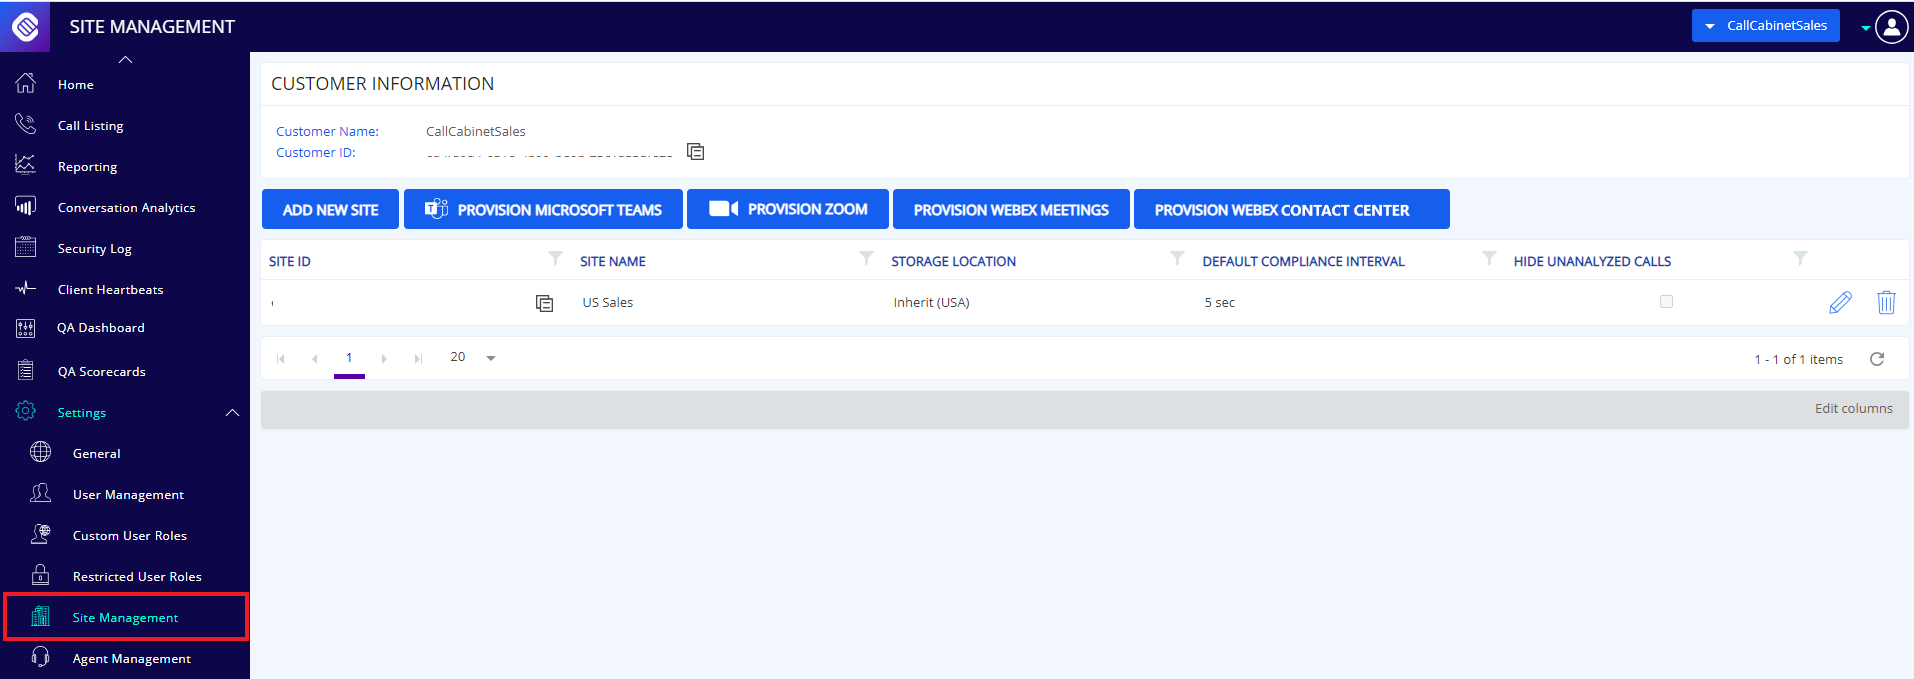Click the Add New Site button
Viewport: 1914px width, 679px height.
click(330, 210)
